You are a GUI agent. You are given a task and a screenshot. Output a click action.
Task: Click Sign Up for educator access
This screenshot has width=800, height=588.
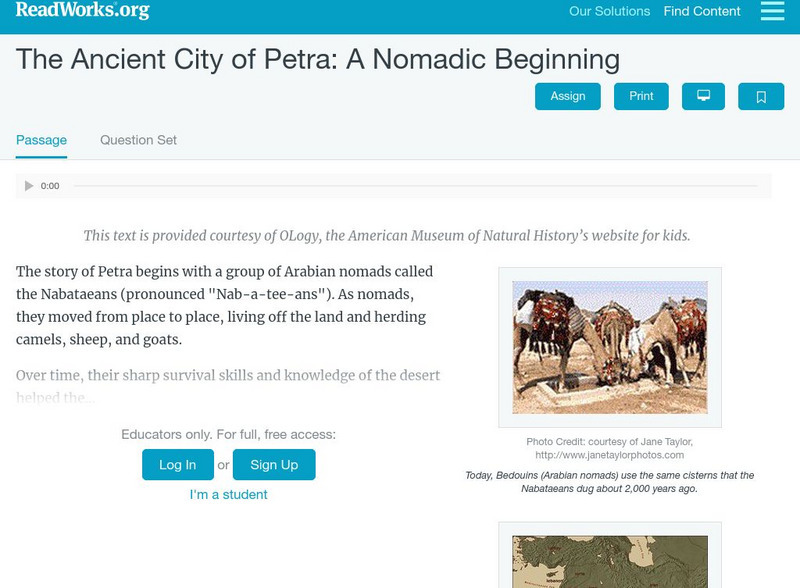273,464
